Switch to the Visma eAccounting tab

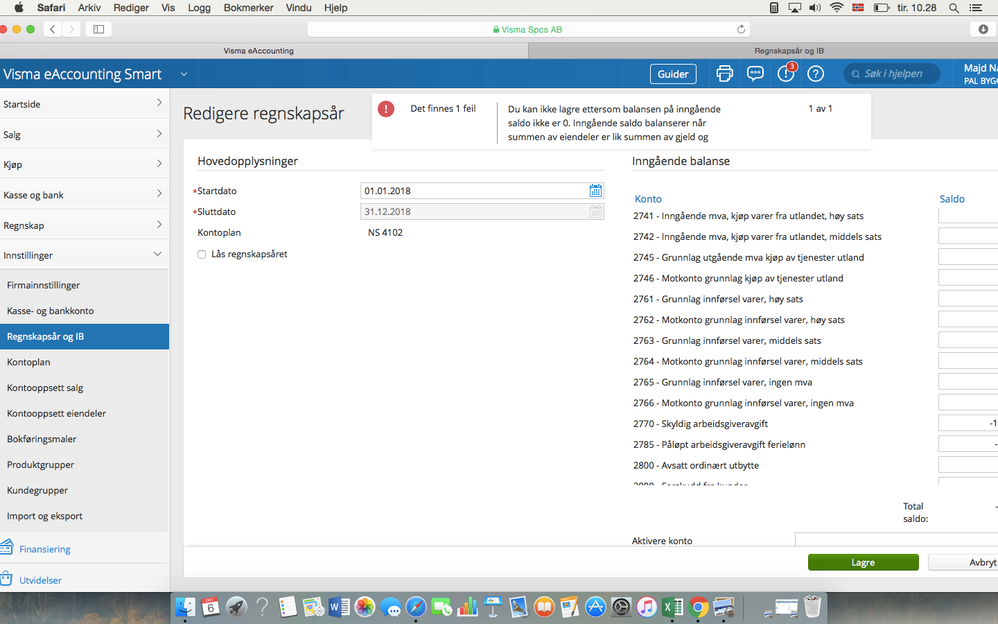[258, 50]
